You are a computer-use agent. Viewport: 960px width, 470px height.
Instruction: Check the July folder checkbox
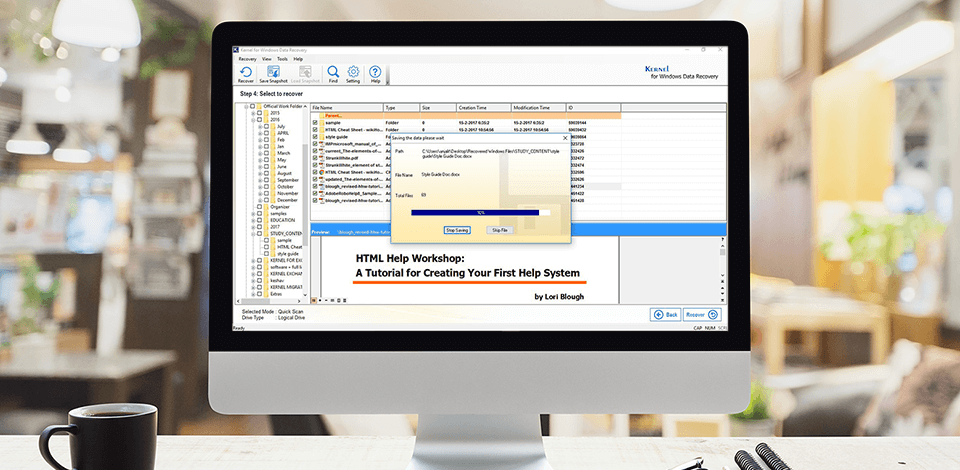coord(266,126)
